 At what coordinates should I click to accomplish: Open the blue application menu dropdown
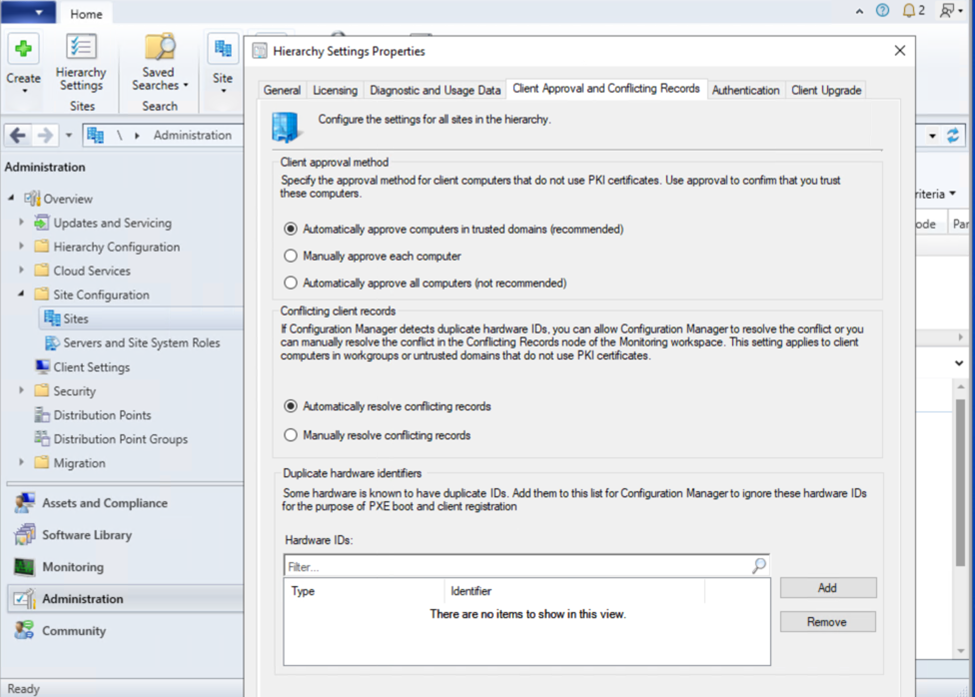coord(29,12)
